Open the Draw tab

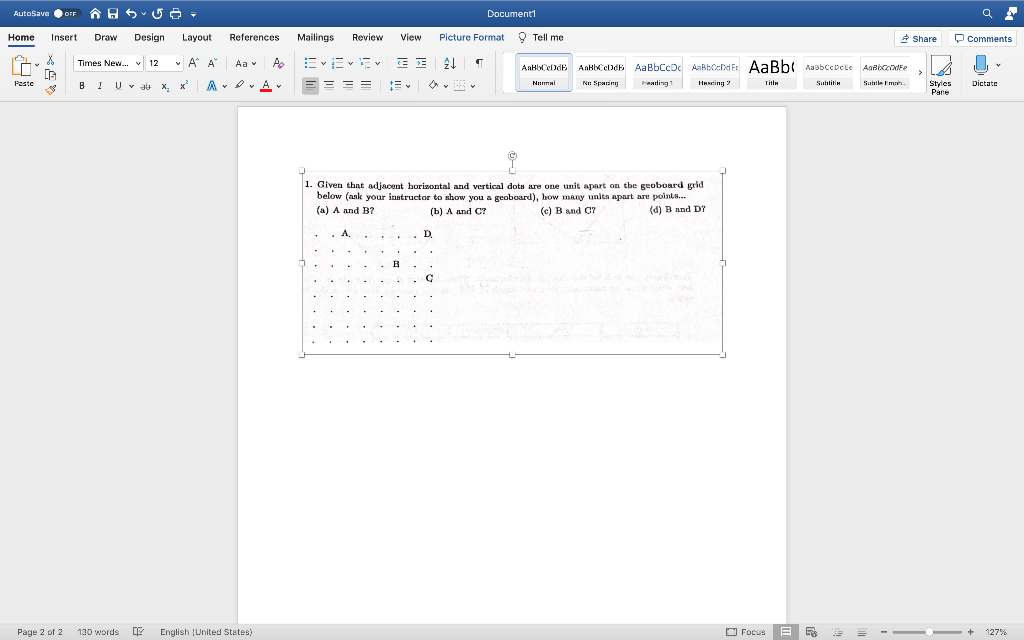pos(105,37)
